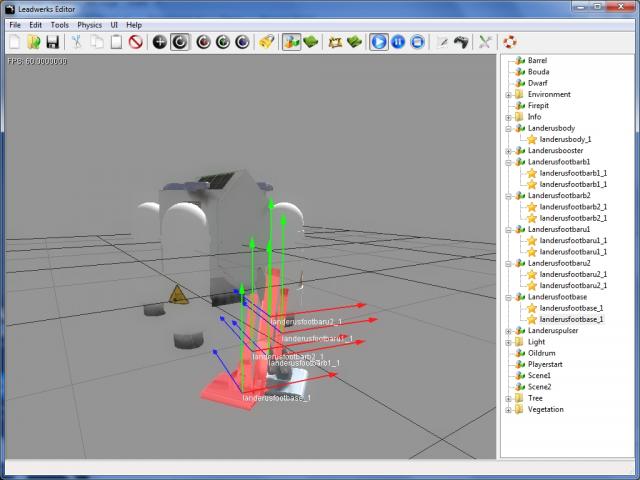Click the New scene toolbar icon
Image resolution: width=640 pixels, height=480 pixels.
click(x=15, y=42)
